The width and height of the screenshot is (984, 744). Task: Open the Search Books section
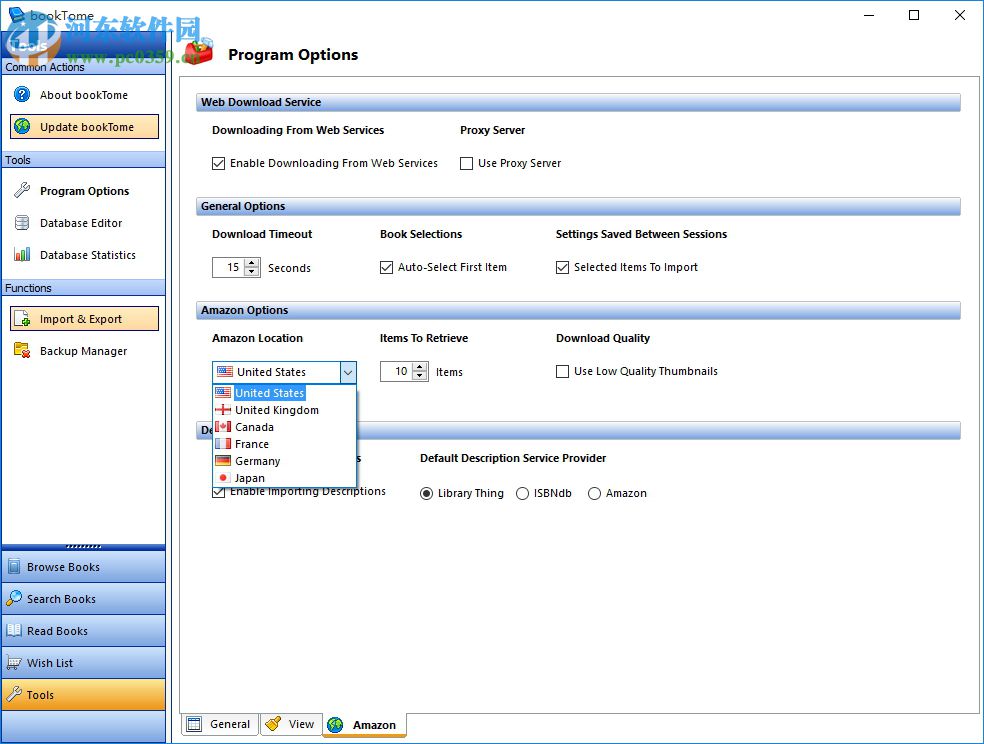pos(83,598)
